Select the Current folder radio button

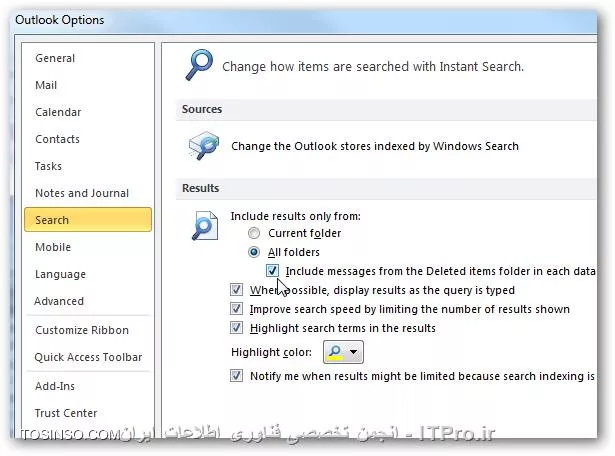pos(254,233)
